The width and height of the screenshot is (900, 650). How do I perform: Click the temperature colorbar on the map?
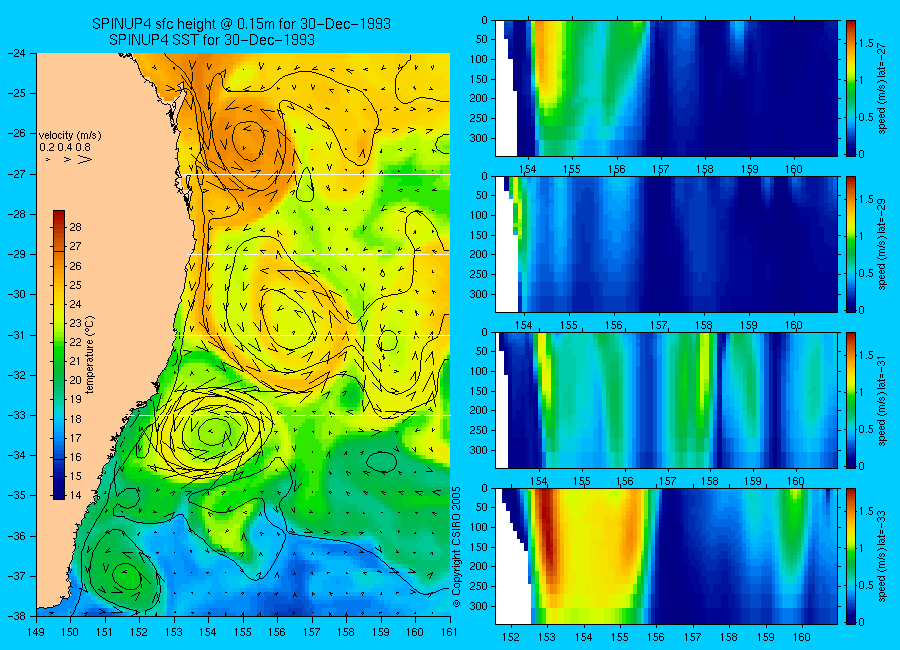click(x=59, y=355)
